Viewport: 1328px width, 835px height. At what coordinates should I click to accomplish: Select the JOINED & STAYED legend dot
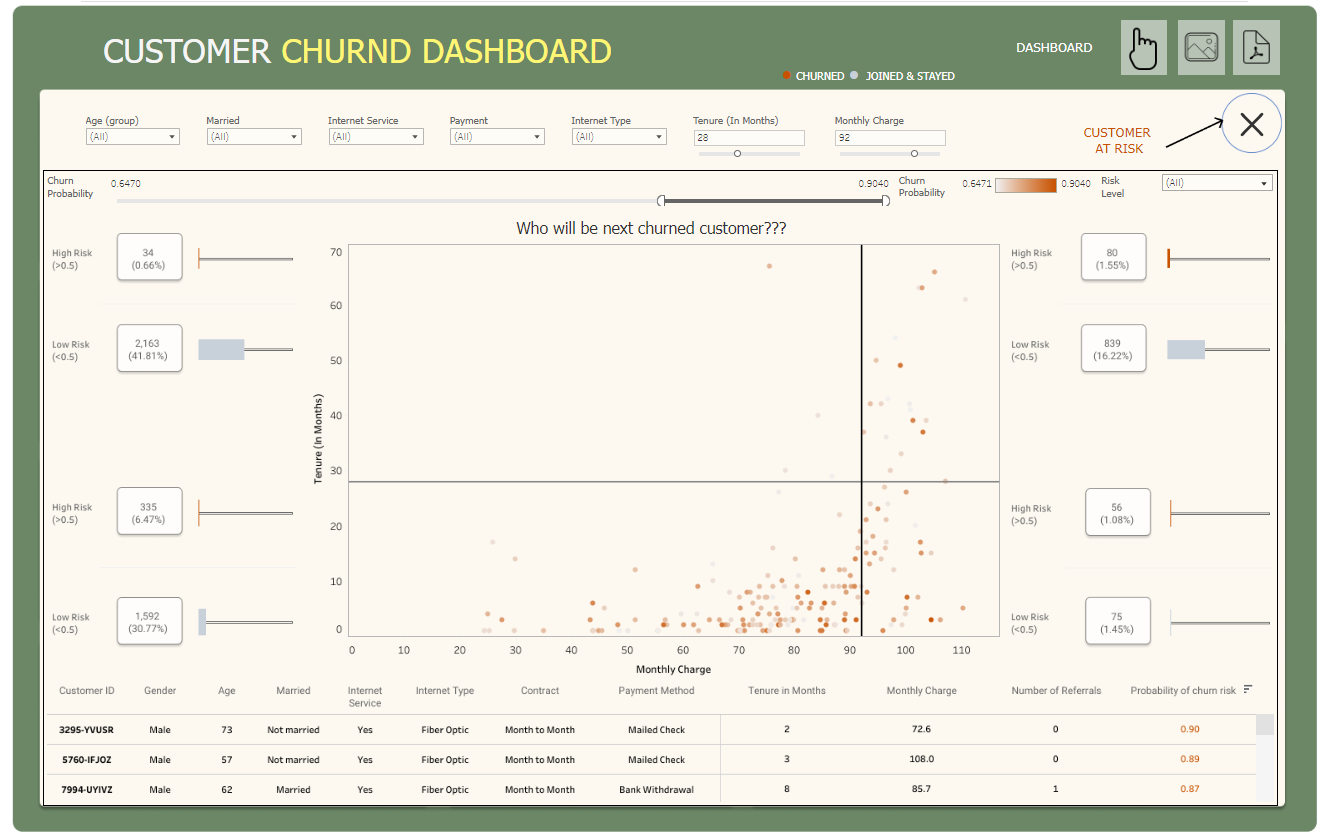coord(853,75)
